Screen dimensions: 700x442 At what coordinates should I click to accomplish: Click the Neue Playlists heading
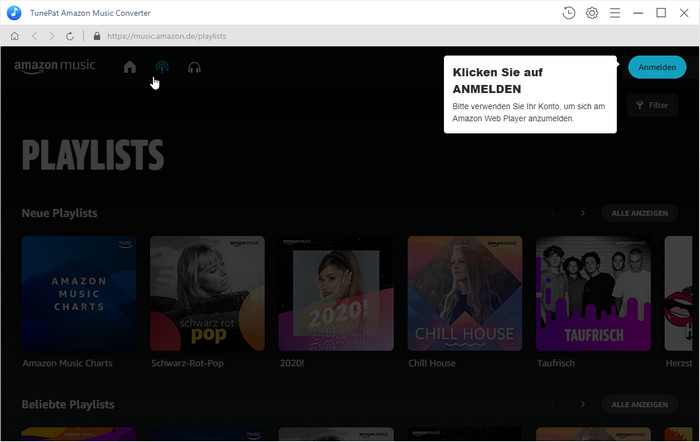click(59, 213)
